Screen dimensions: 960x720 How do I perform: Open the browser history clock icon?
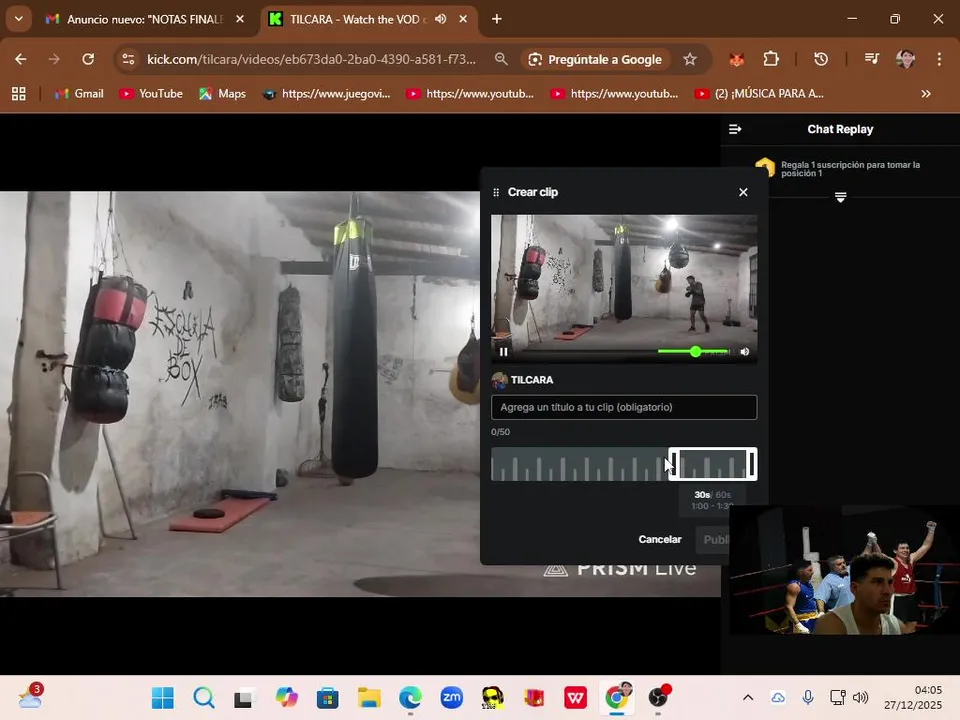click(820, 59)
